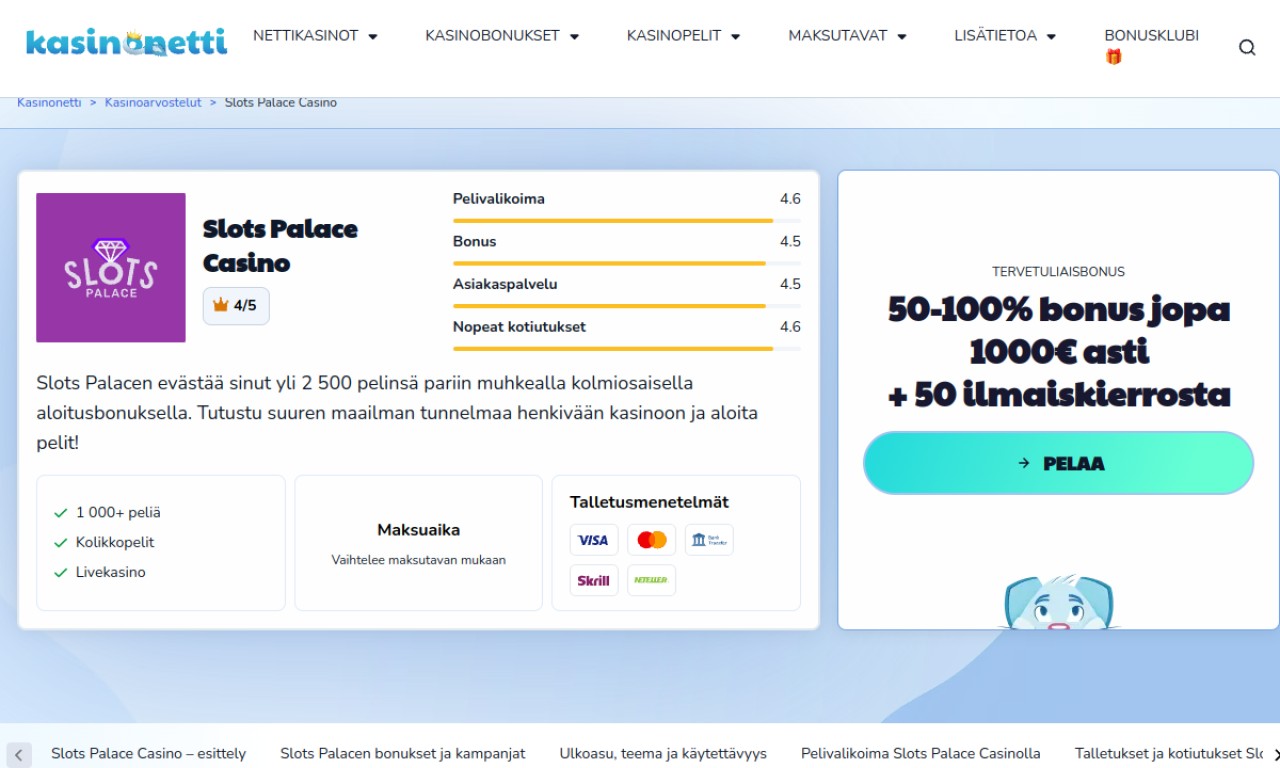Viewport: 1280px width, 768px height.
Task: Click the Livekasino list item text
Action: coord(111,573)
